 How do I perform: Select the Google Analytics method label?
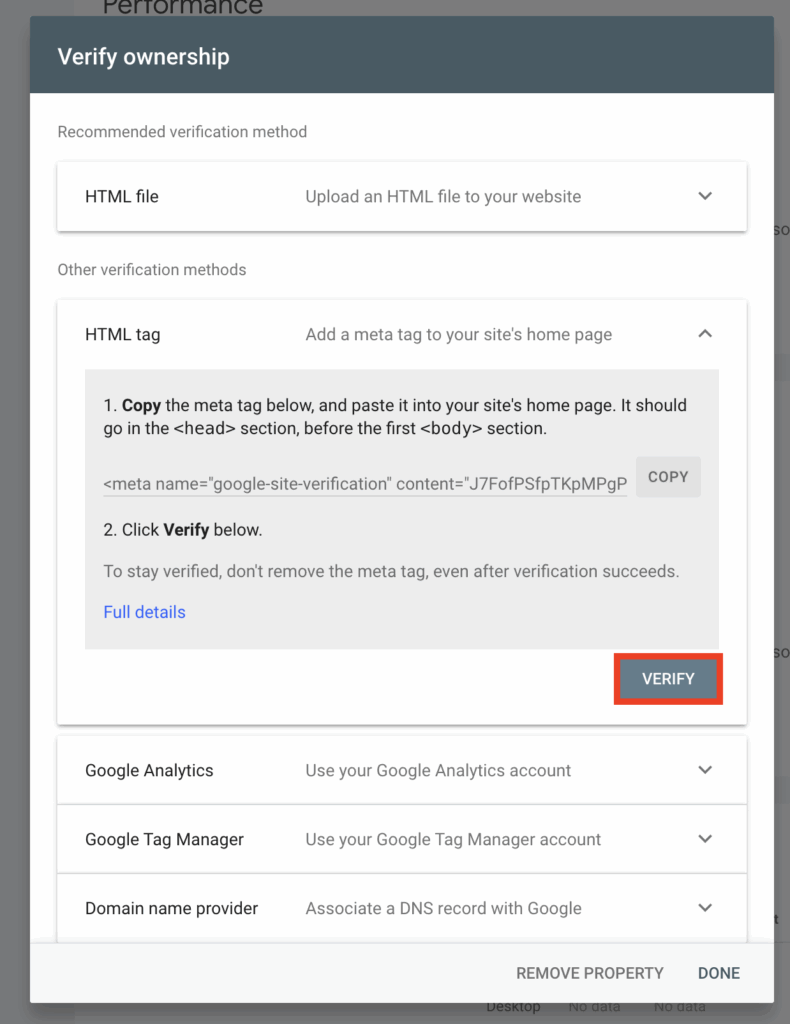(x=149, y=771)
